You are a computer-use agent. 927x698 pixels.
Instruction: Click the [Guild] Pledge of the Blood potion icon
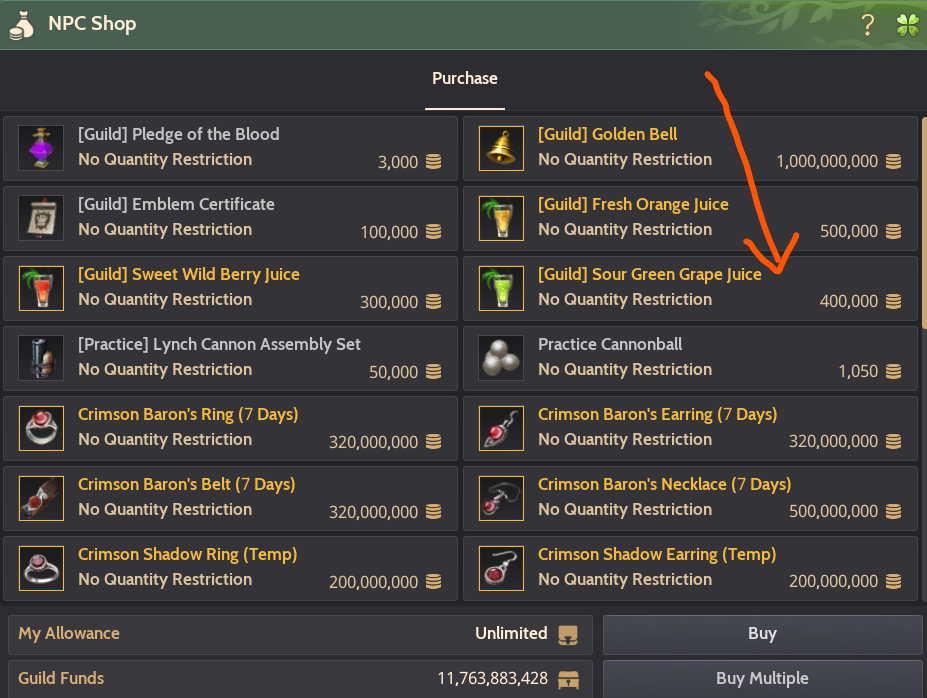tap(40, 147)
